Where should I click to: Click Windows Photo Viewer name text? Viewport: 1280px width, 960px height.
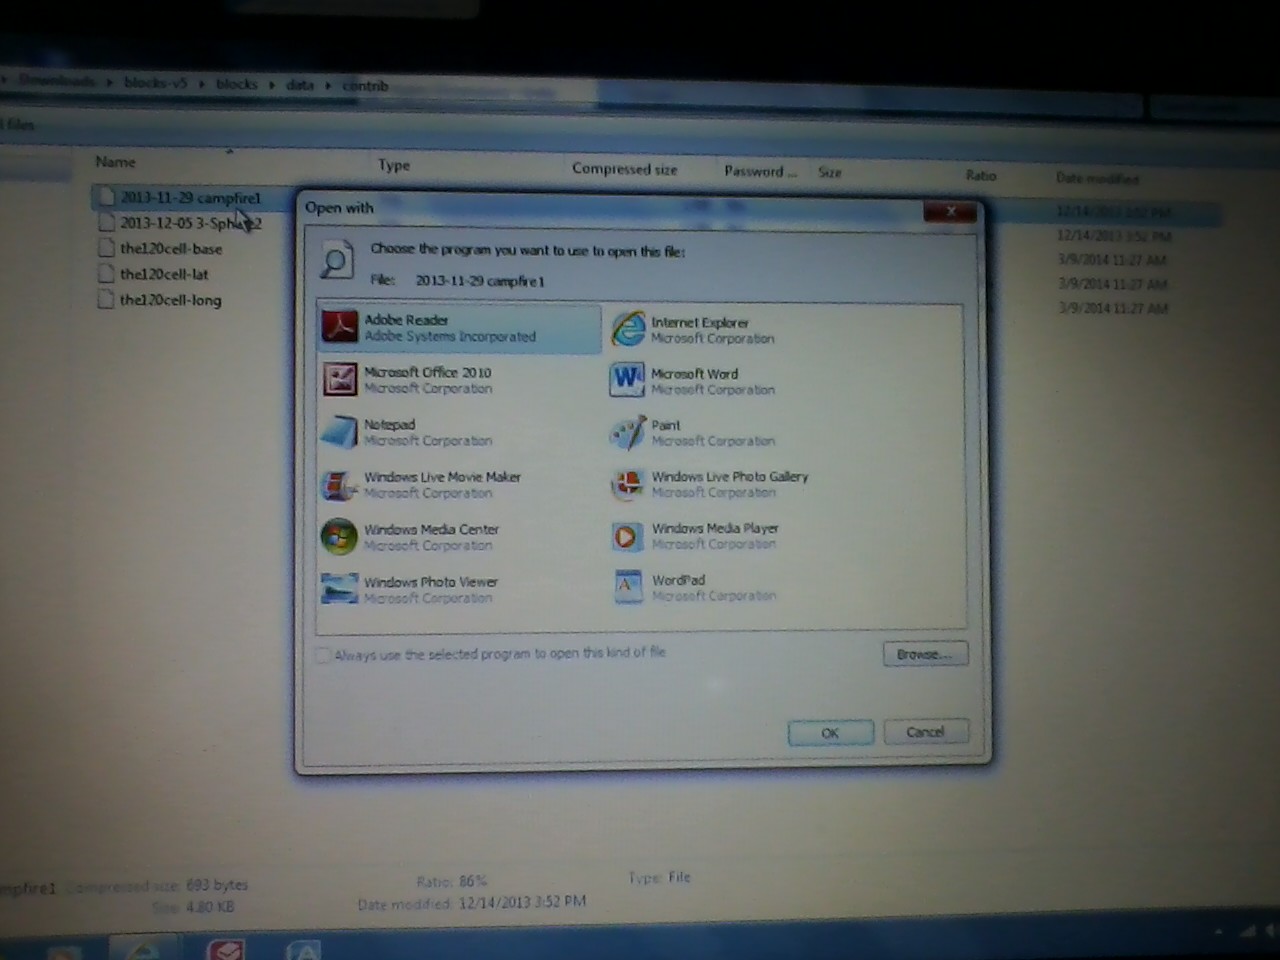(x=431, y=581)
